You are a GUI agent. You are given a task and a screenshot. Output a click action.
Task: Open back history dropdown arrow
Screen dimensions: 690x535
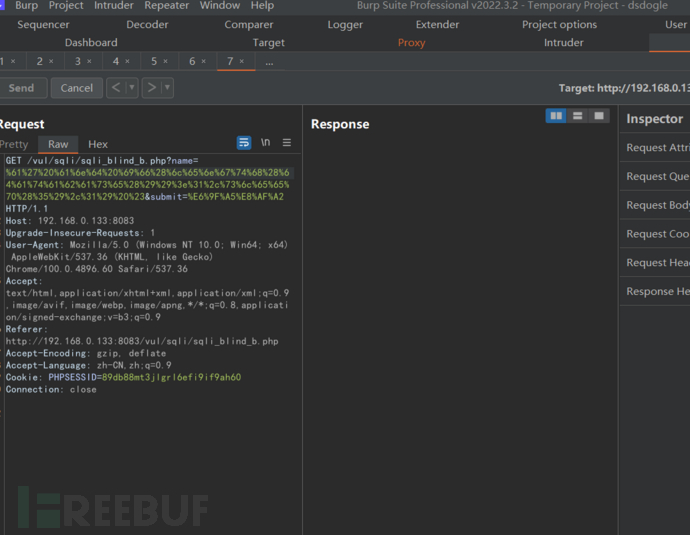[132, 88]
